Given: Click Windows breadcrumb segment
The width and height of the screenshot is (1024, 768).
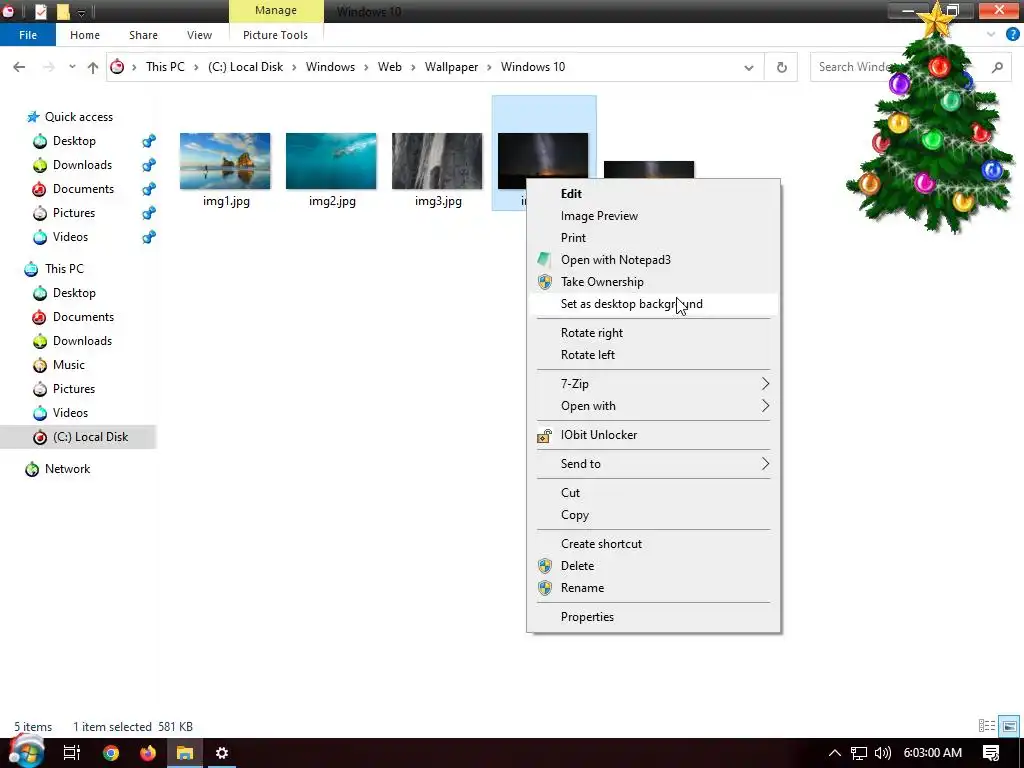Looking at the screenshot, I should [x=330, y=67].
